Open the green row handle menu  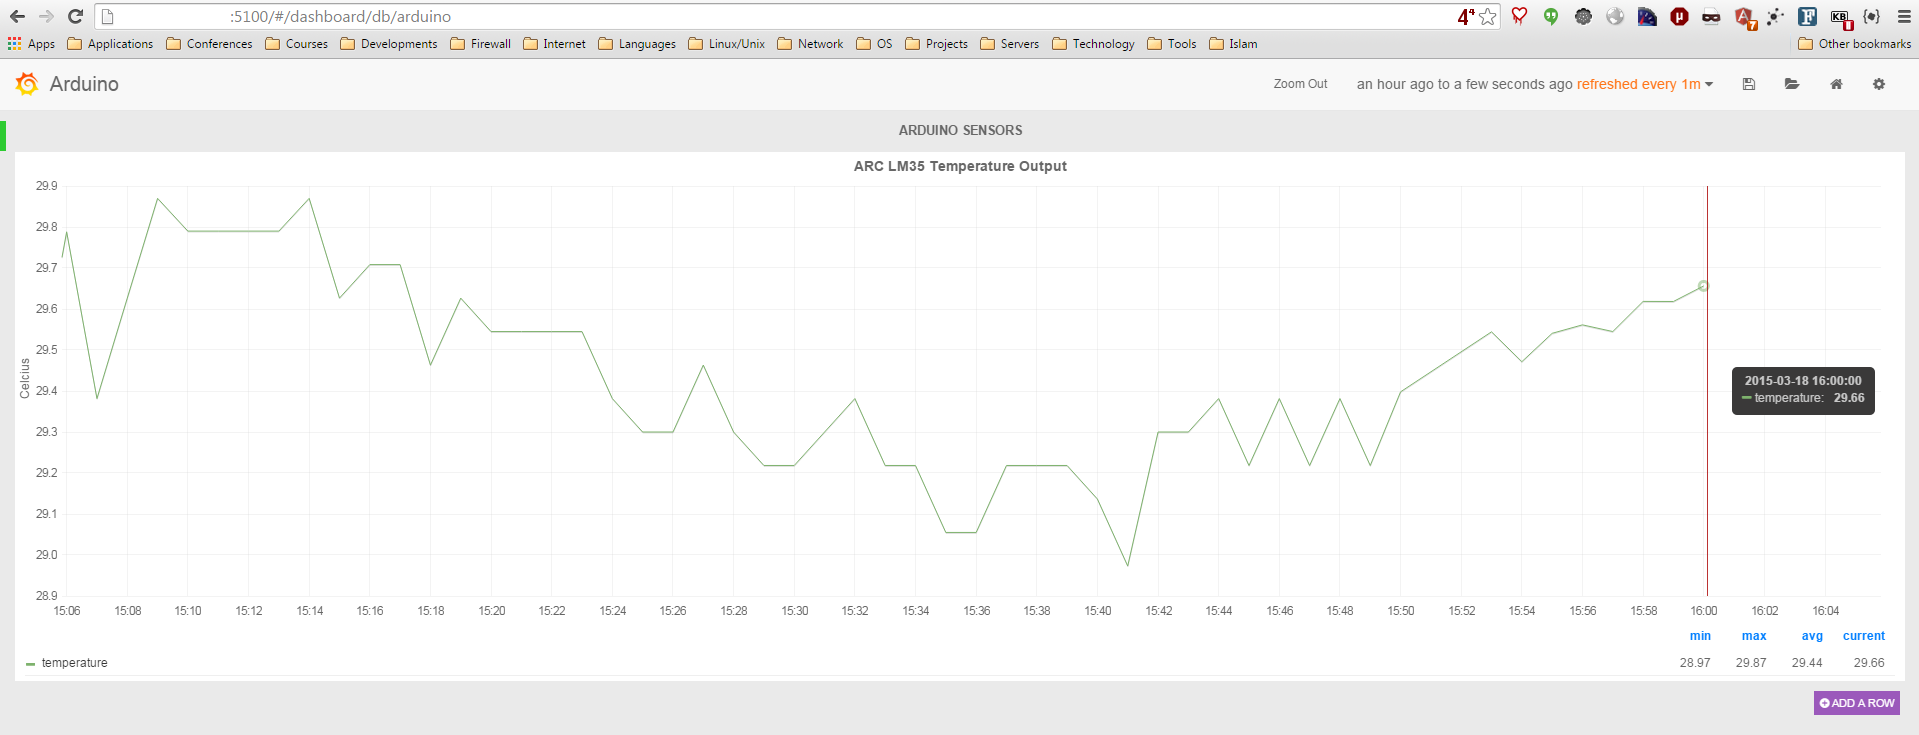coord(3,135)
